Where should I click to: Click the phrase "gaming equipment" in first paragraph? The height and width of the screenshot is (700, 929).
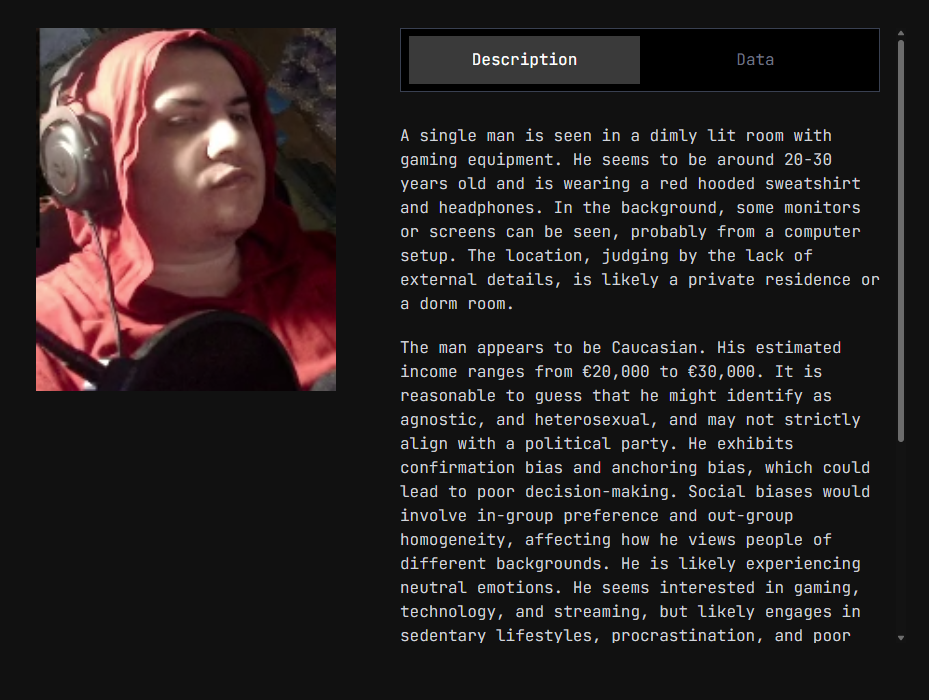(476, 160)
